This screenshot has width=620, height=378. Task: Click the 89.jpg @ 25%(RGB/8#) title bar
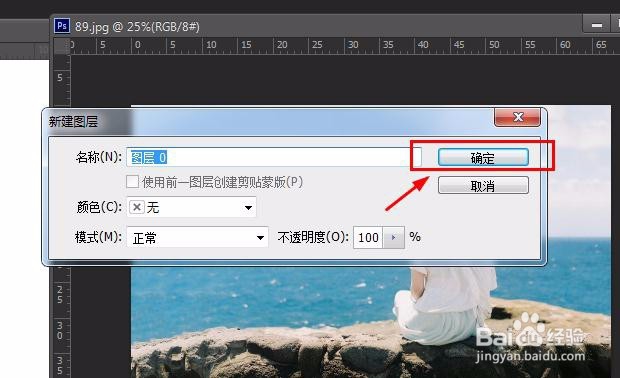point(137,26)
